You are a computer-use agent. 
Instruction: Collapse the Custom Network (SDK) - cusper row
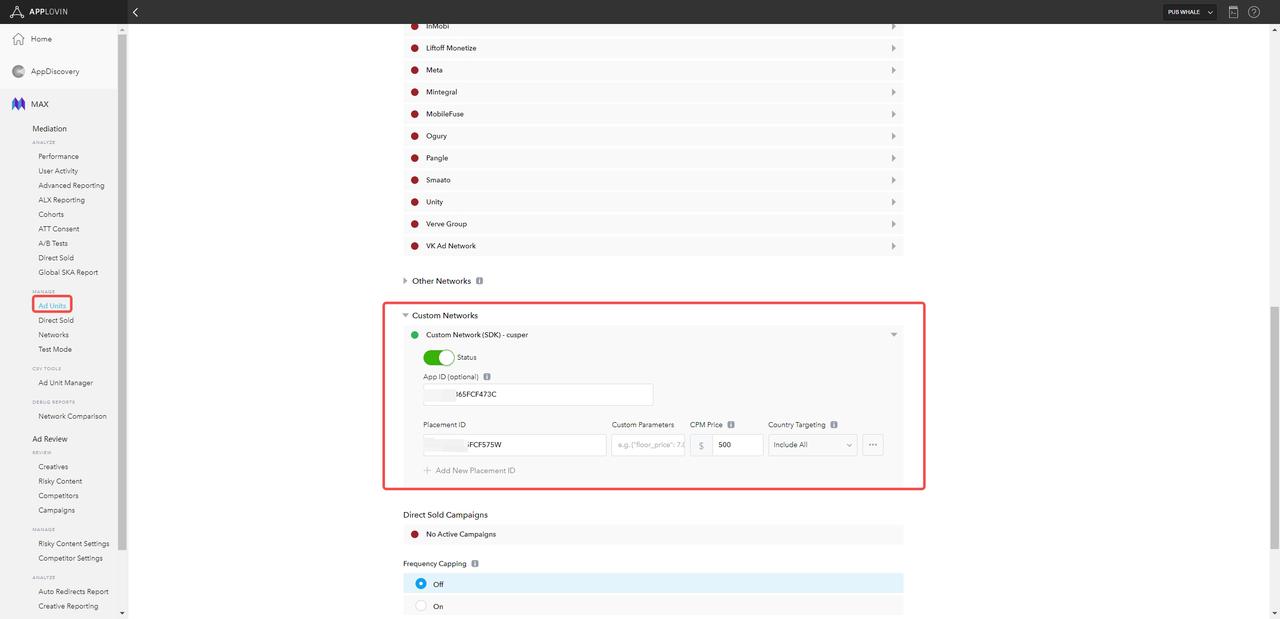[x=894, y=335]
